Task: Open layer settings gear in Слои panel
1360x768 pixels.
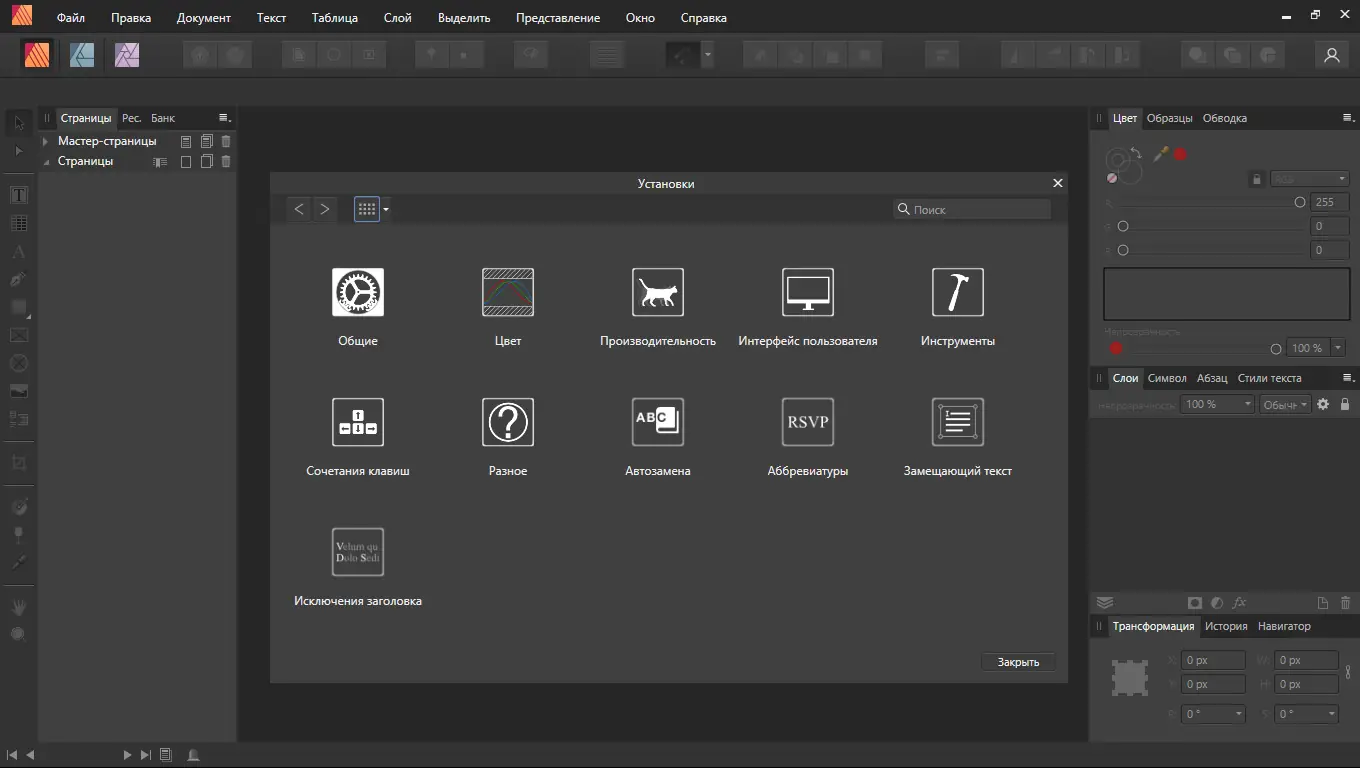Action: (1323, 404)
